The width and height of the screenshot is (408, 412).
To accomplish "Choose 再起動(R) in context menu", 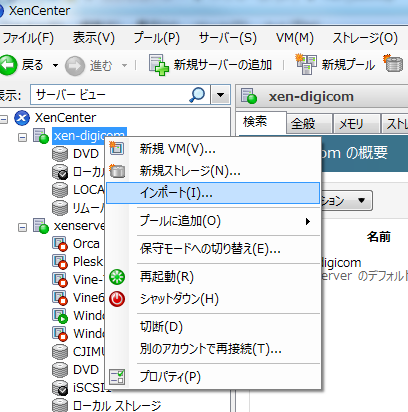I will coord(213,277).
